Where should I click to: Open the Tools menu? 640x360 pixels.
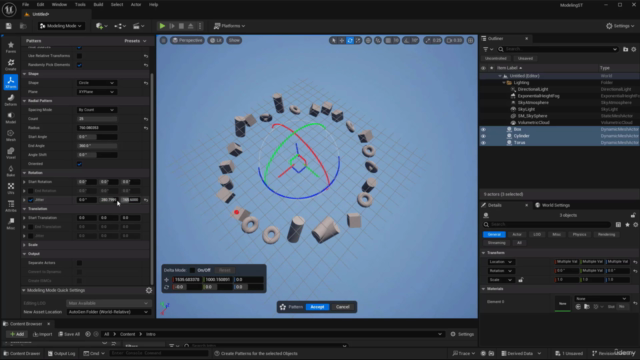(80, 4)
